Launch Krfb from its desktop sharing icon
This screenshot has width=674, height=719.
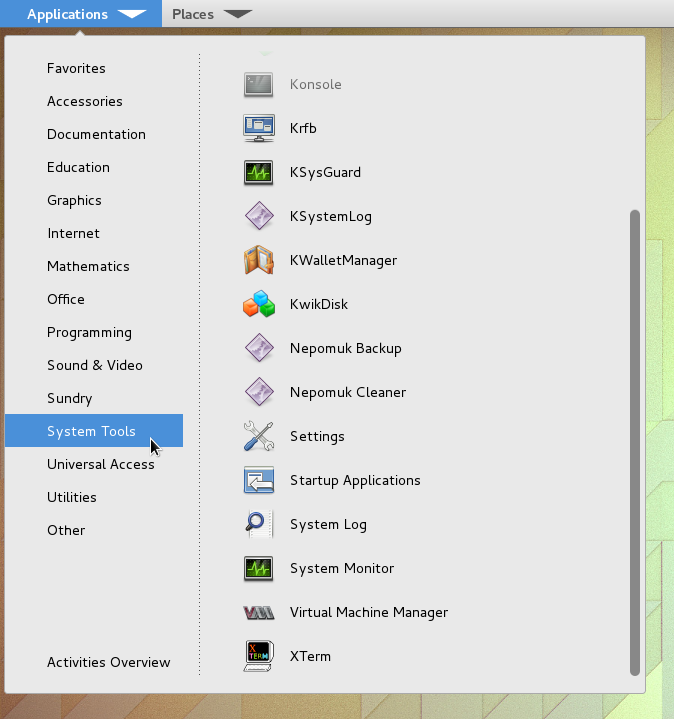[x=258, y=128]
